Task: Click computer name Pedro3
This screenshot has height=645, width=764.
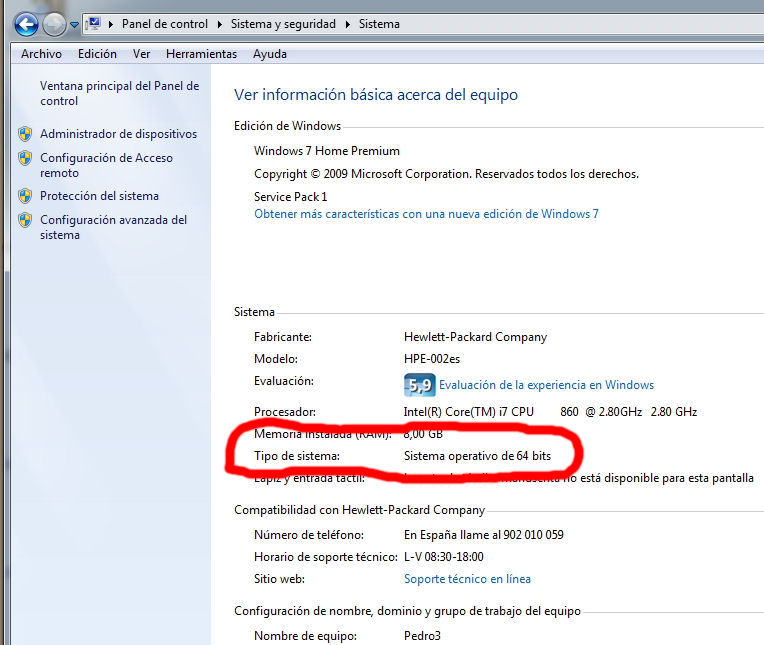Action: point(422,636)
